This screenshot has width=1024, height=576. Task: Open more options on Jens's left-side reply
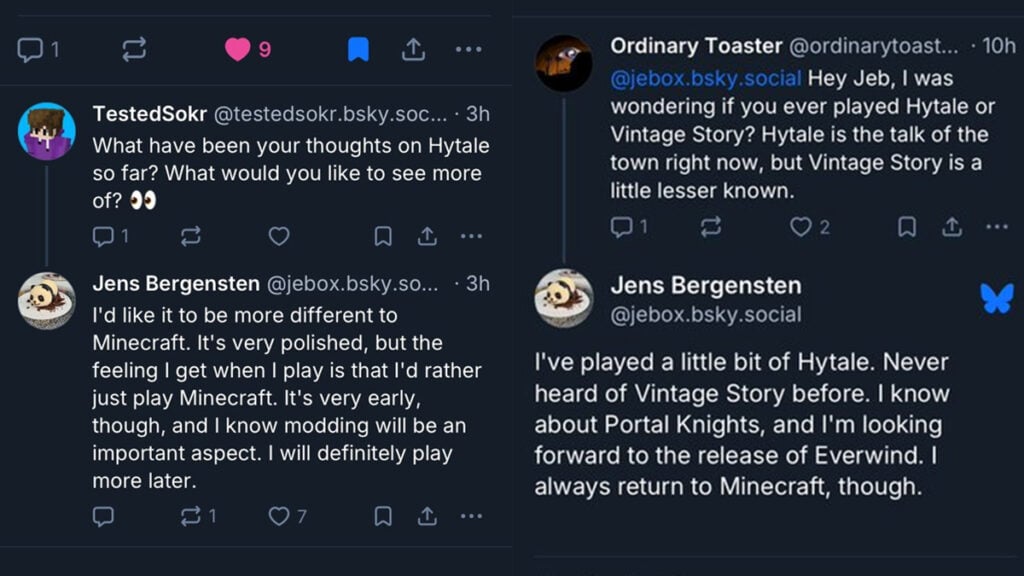[470, 516]
